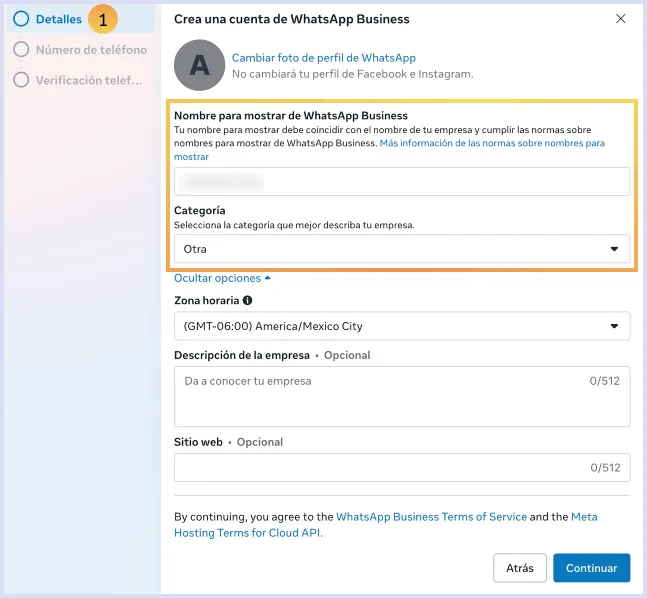Viewport: 647px width, 598px height.
Task: Collapse the Ocultar opciones section
Action: (x=221, y=278)
